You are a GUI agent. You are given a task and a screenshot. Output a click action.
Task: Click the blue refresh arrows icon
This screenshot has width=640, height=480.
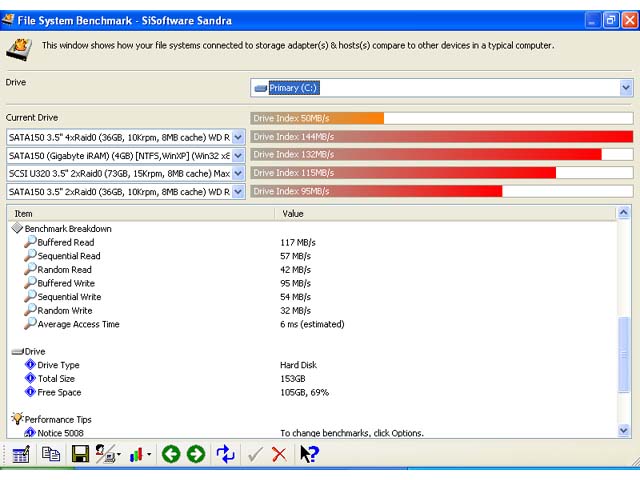pyautogui.click(x=225, y=455)
